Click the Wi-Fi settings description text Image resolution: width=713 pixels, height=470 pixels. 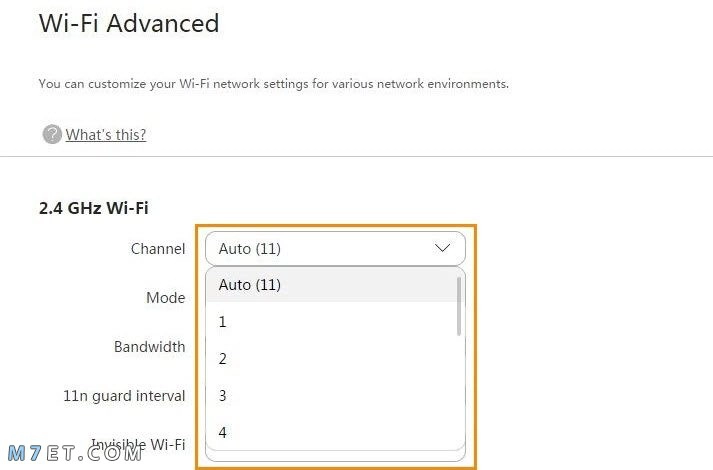[x=274, y=84]
